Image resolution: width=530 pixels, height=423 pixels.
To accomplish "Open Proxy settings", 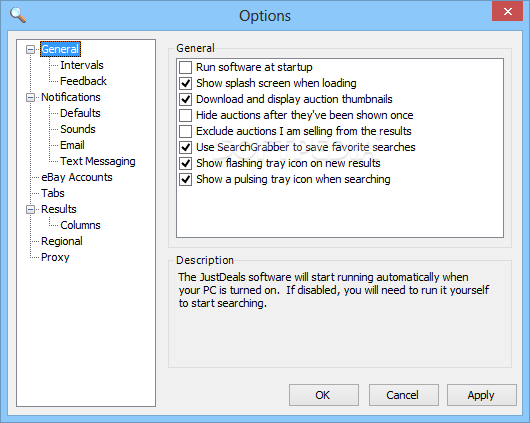I will pos(55,257).
